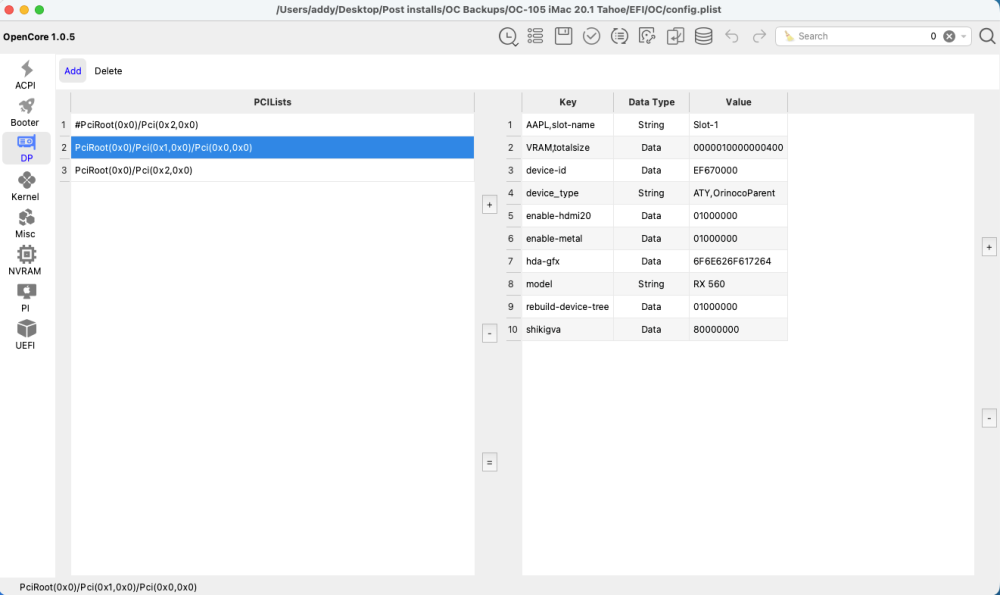Click the equals button between panels
The width and height of the screenshot is (1000, 595).
click(489, 462)
